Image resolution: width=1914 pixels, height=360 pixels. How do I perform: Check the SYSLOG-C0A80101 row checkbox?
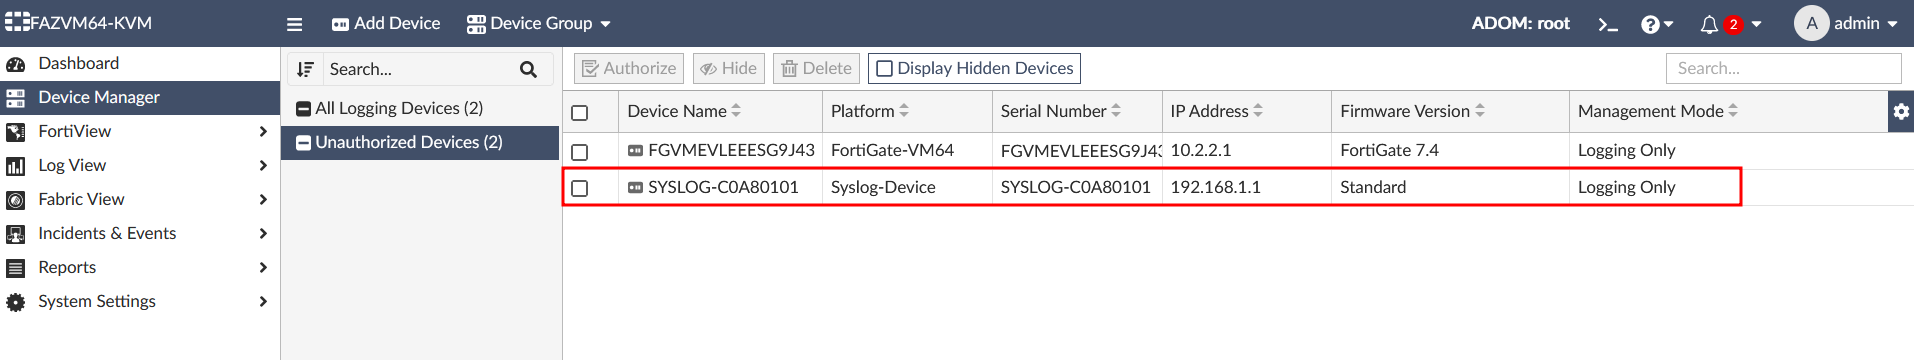point(580,188)
